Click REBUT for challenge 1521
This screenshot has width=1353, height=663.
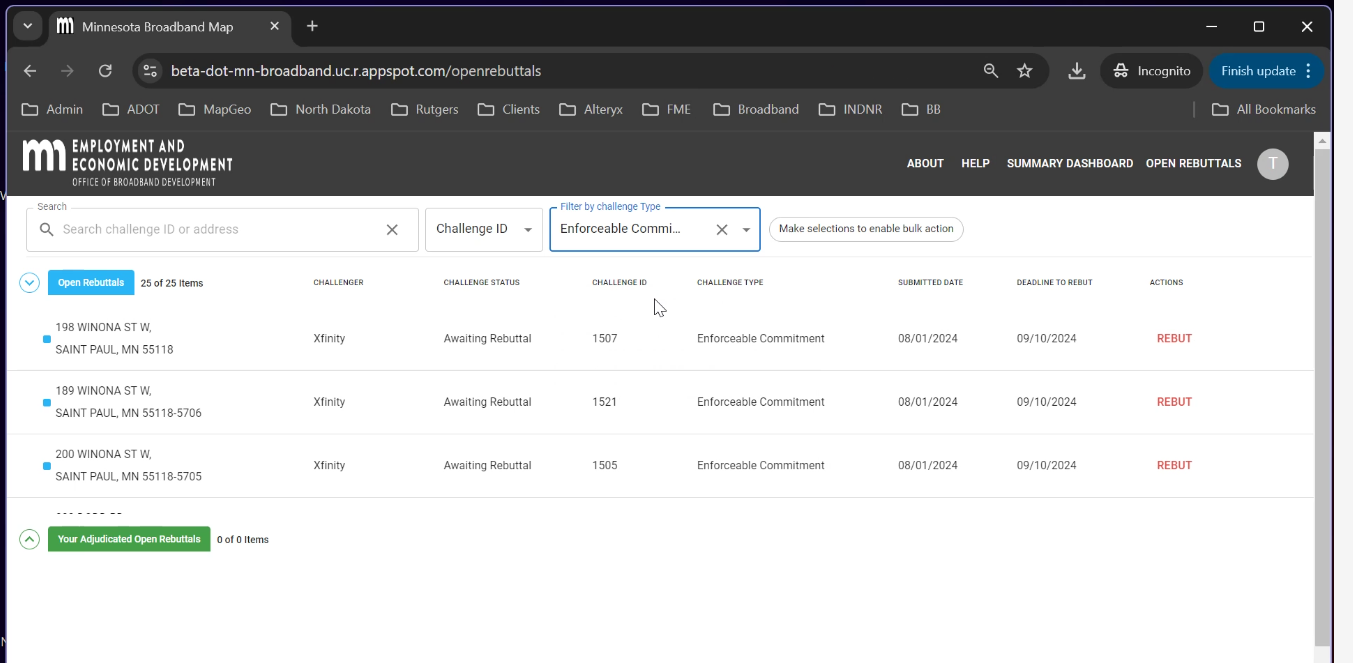(1174, 402)
